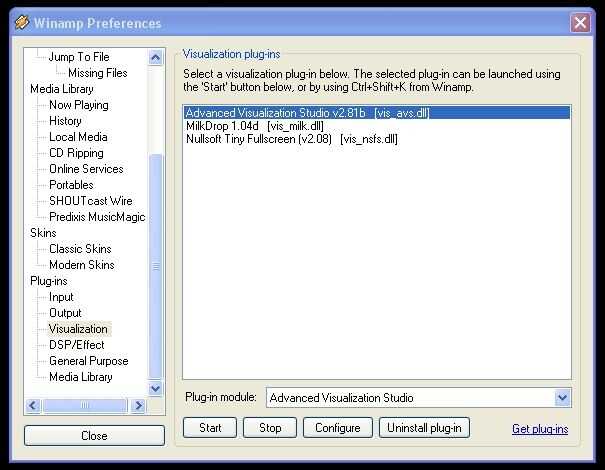This screenshot has width=605, height=470.
Task: Open General Purpose plug-ins page
Action: [89, 361]
